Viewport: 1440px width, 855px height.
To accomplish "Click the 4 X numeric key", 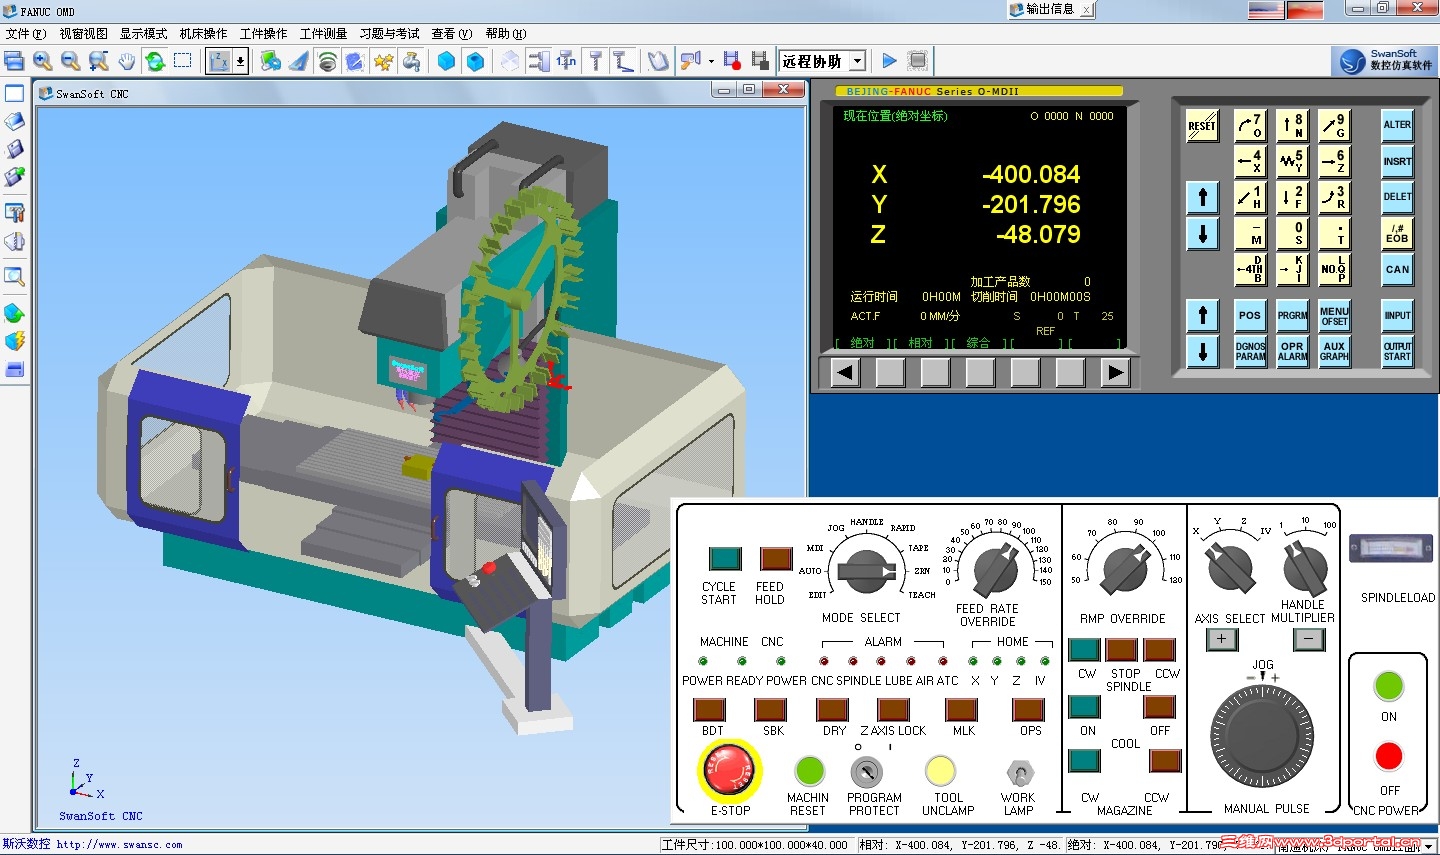I will (1250, 161).
